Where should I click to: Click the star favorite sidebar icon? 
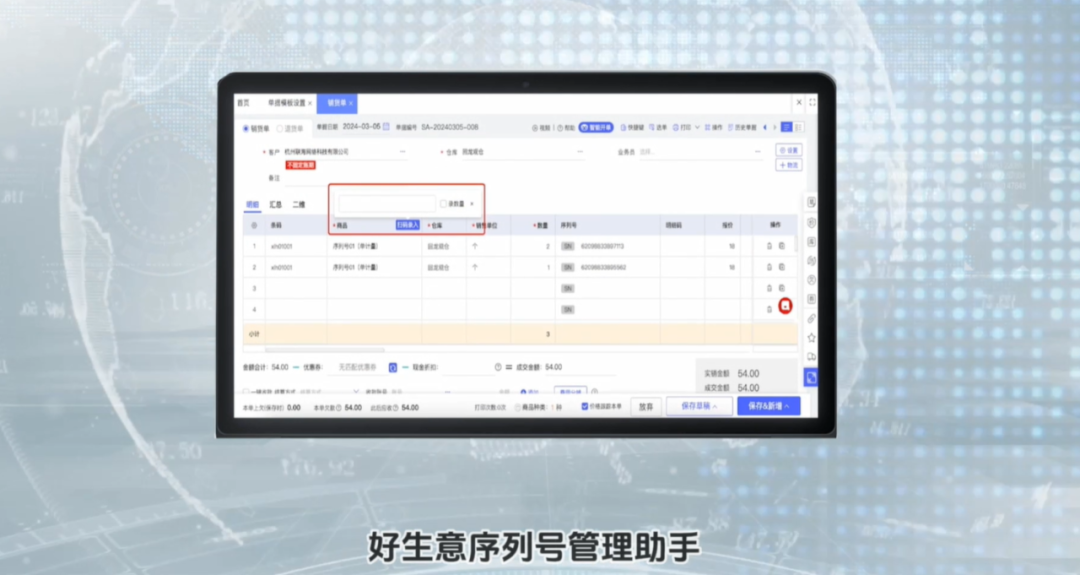point(811,338)
